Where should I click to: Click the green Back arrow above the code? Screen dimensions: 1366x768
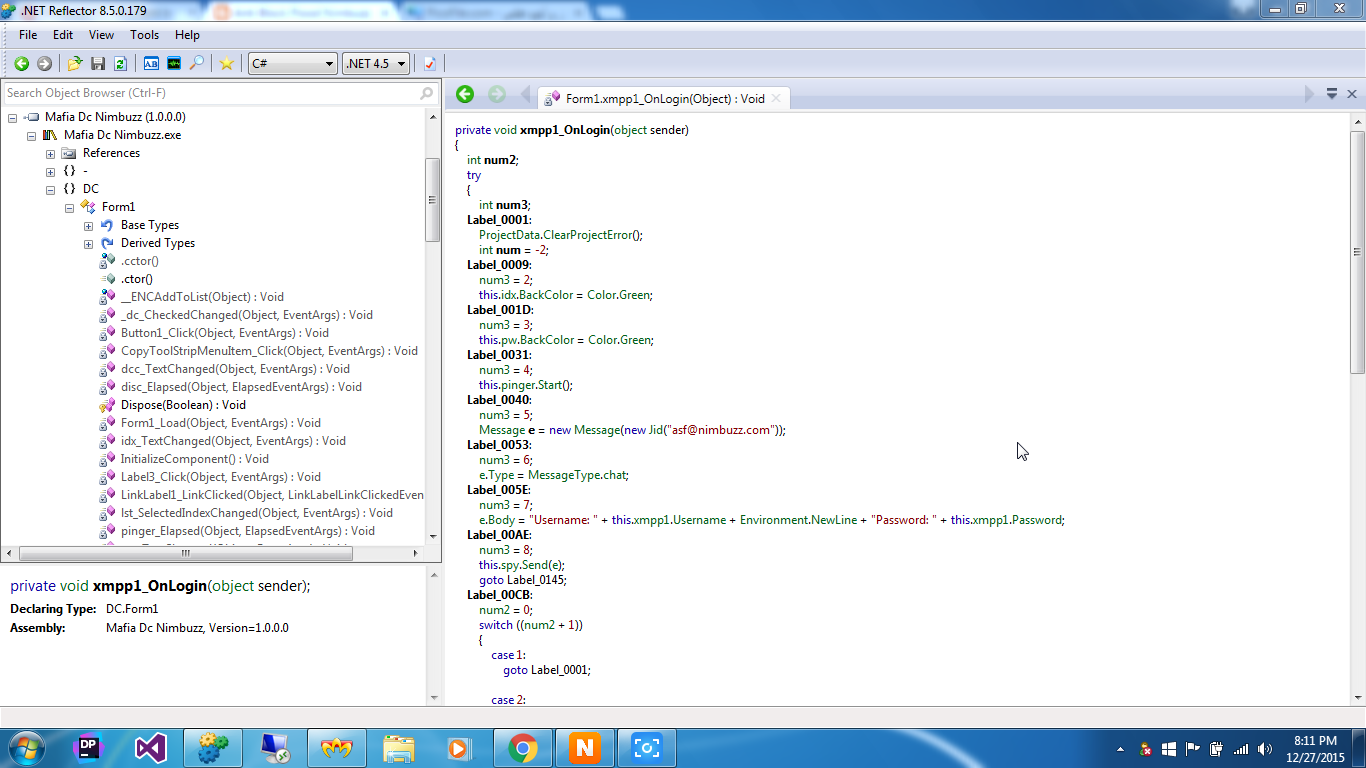[x=465, y=94]
